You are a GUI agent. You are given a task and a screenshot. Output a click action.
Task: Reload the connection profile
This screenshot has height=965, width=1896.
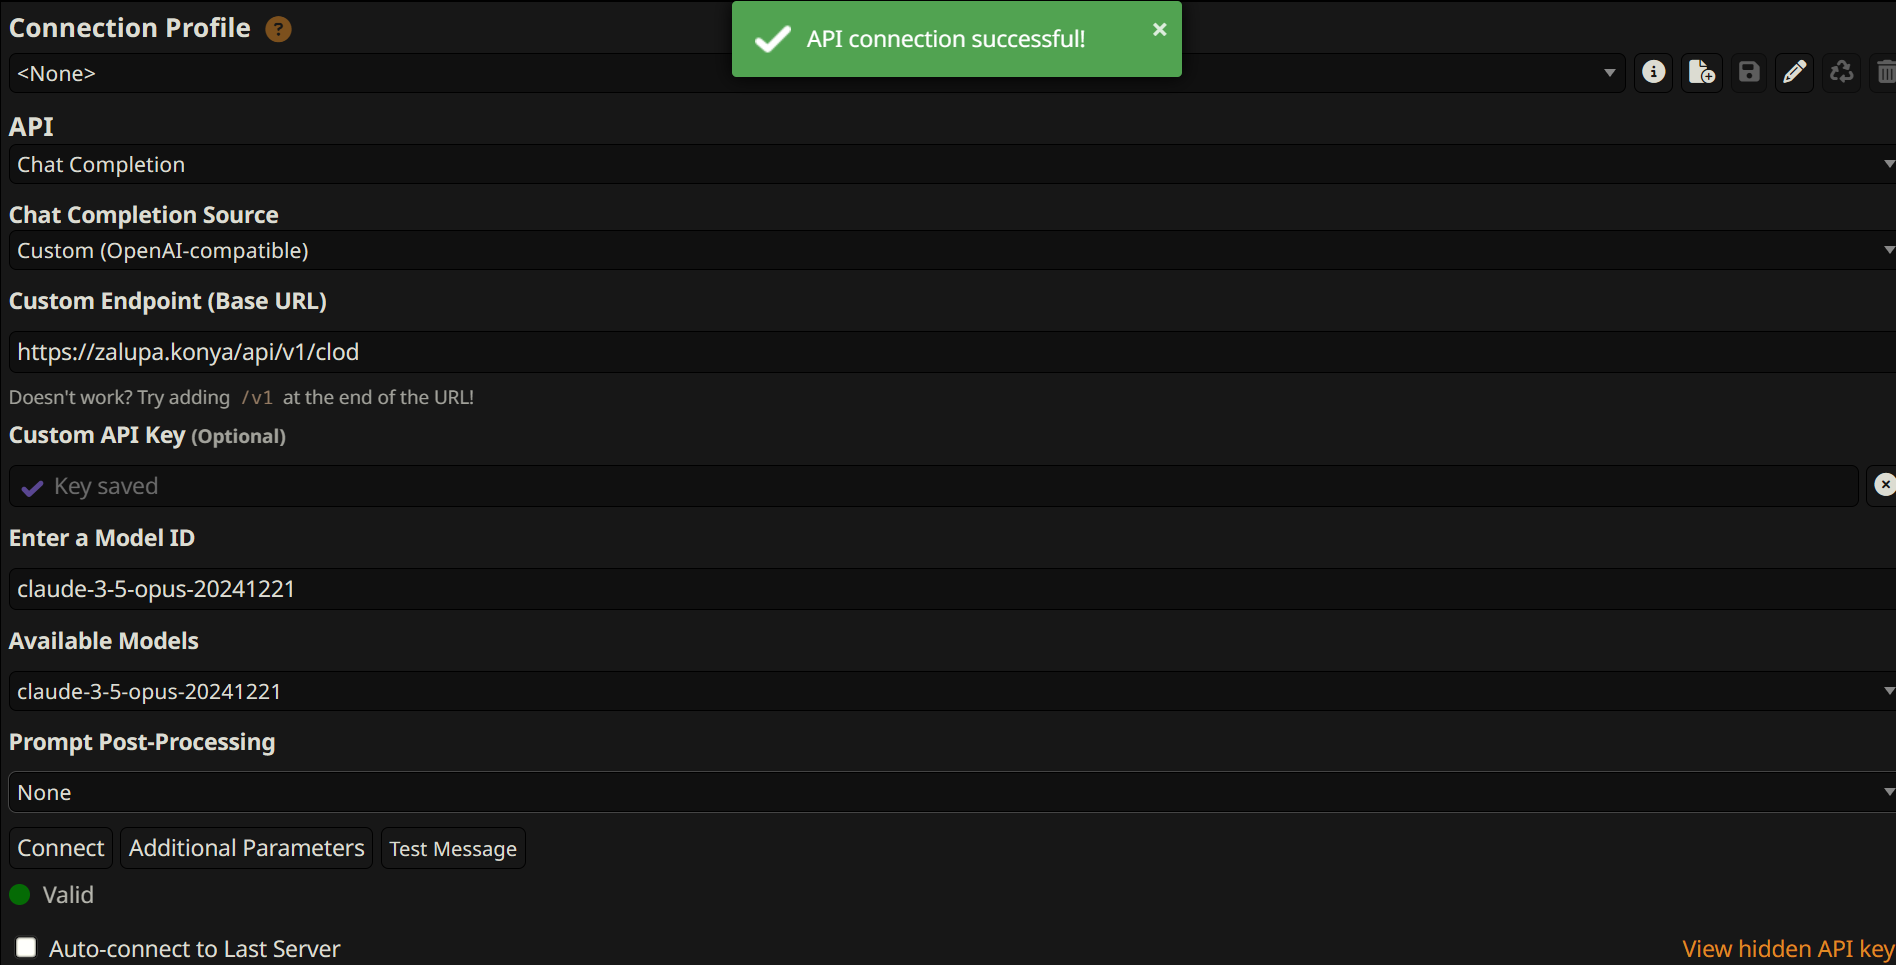1841,72
